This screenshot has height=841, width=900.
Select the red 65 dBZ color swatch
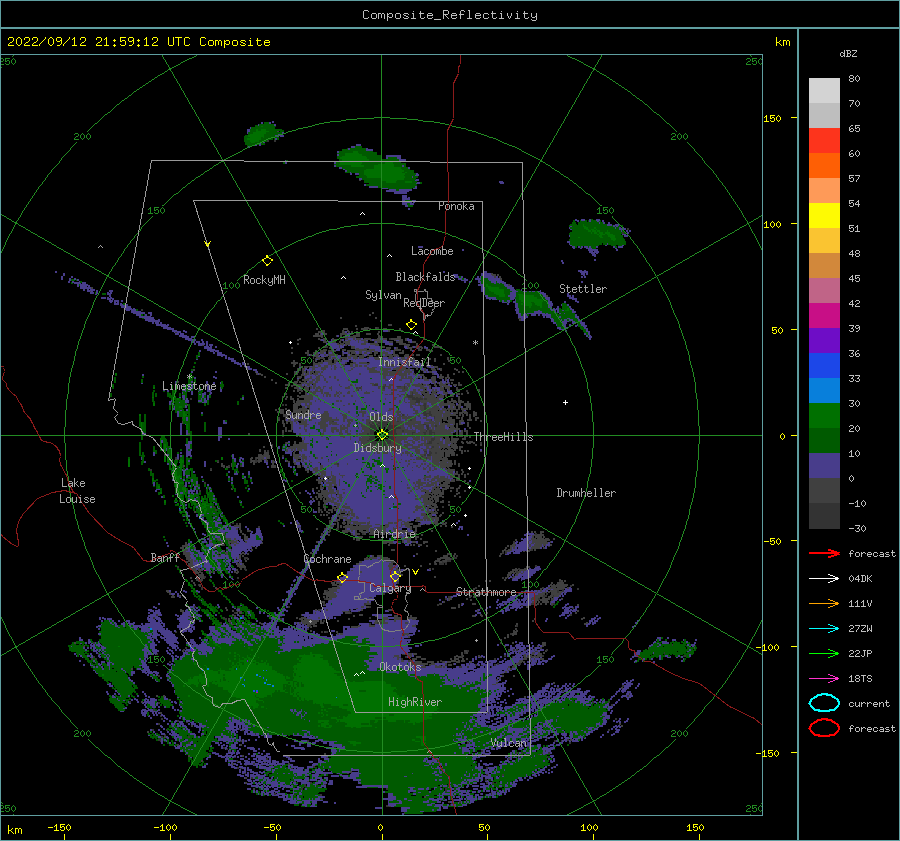(824, 140)
